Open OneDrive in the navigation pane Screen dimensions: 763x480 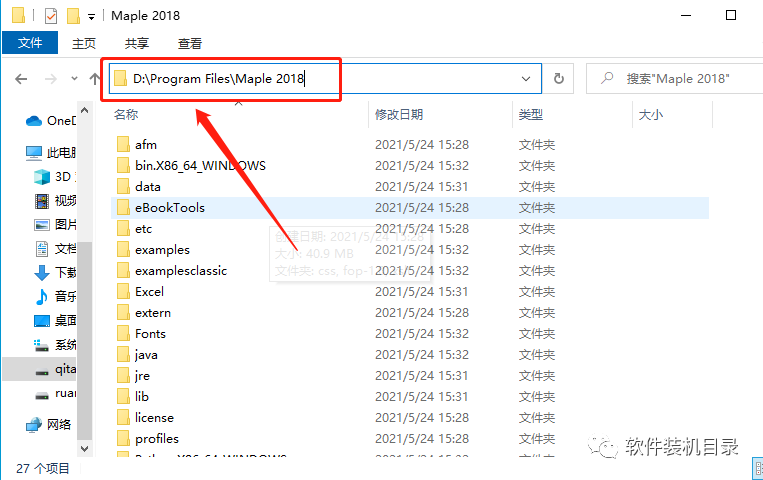point(51,120)
